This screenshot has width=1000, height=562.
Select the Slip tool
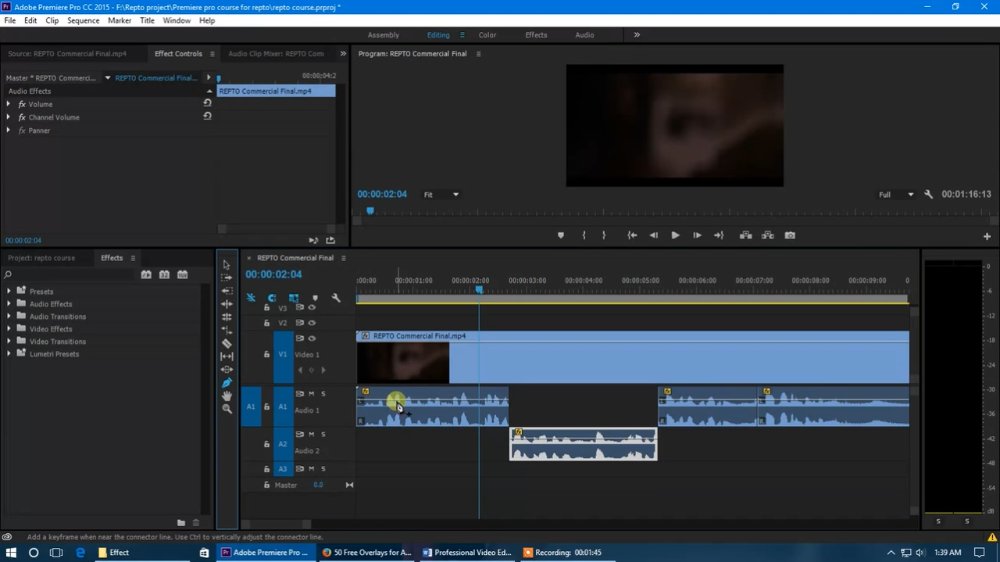(x=226, y=357)
